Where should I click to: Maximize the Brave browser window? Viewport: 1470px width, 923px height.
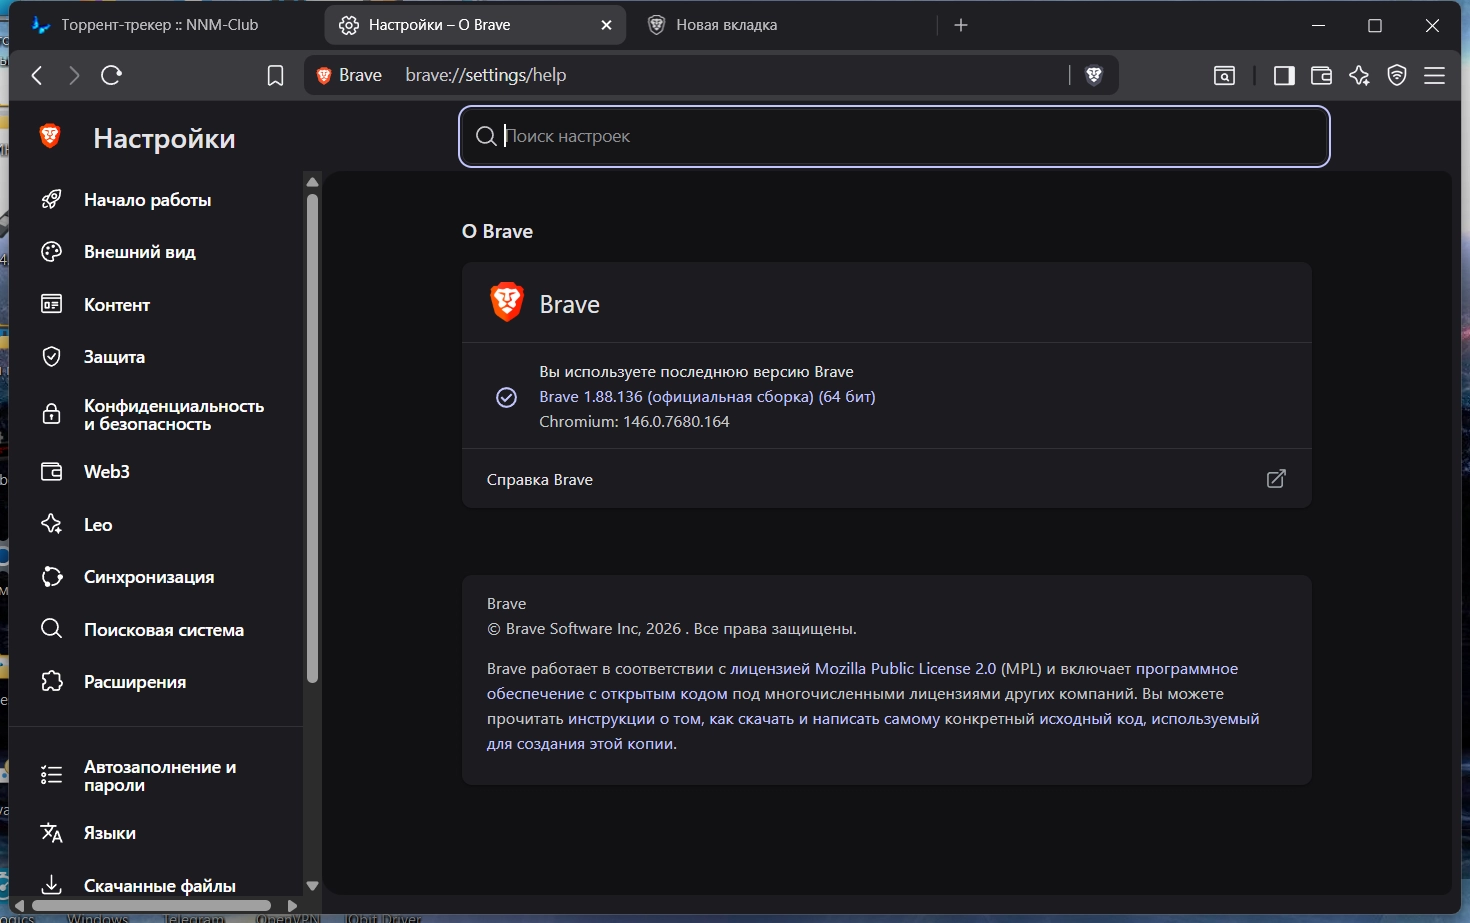[x=1375, y=25]
